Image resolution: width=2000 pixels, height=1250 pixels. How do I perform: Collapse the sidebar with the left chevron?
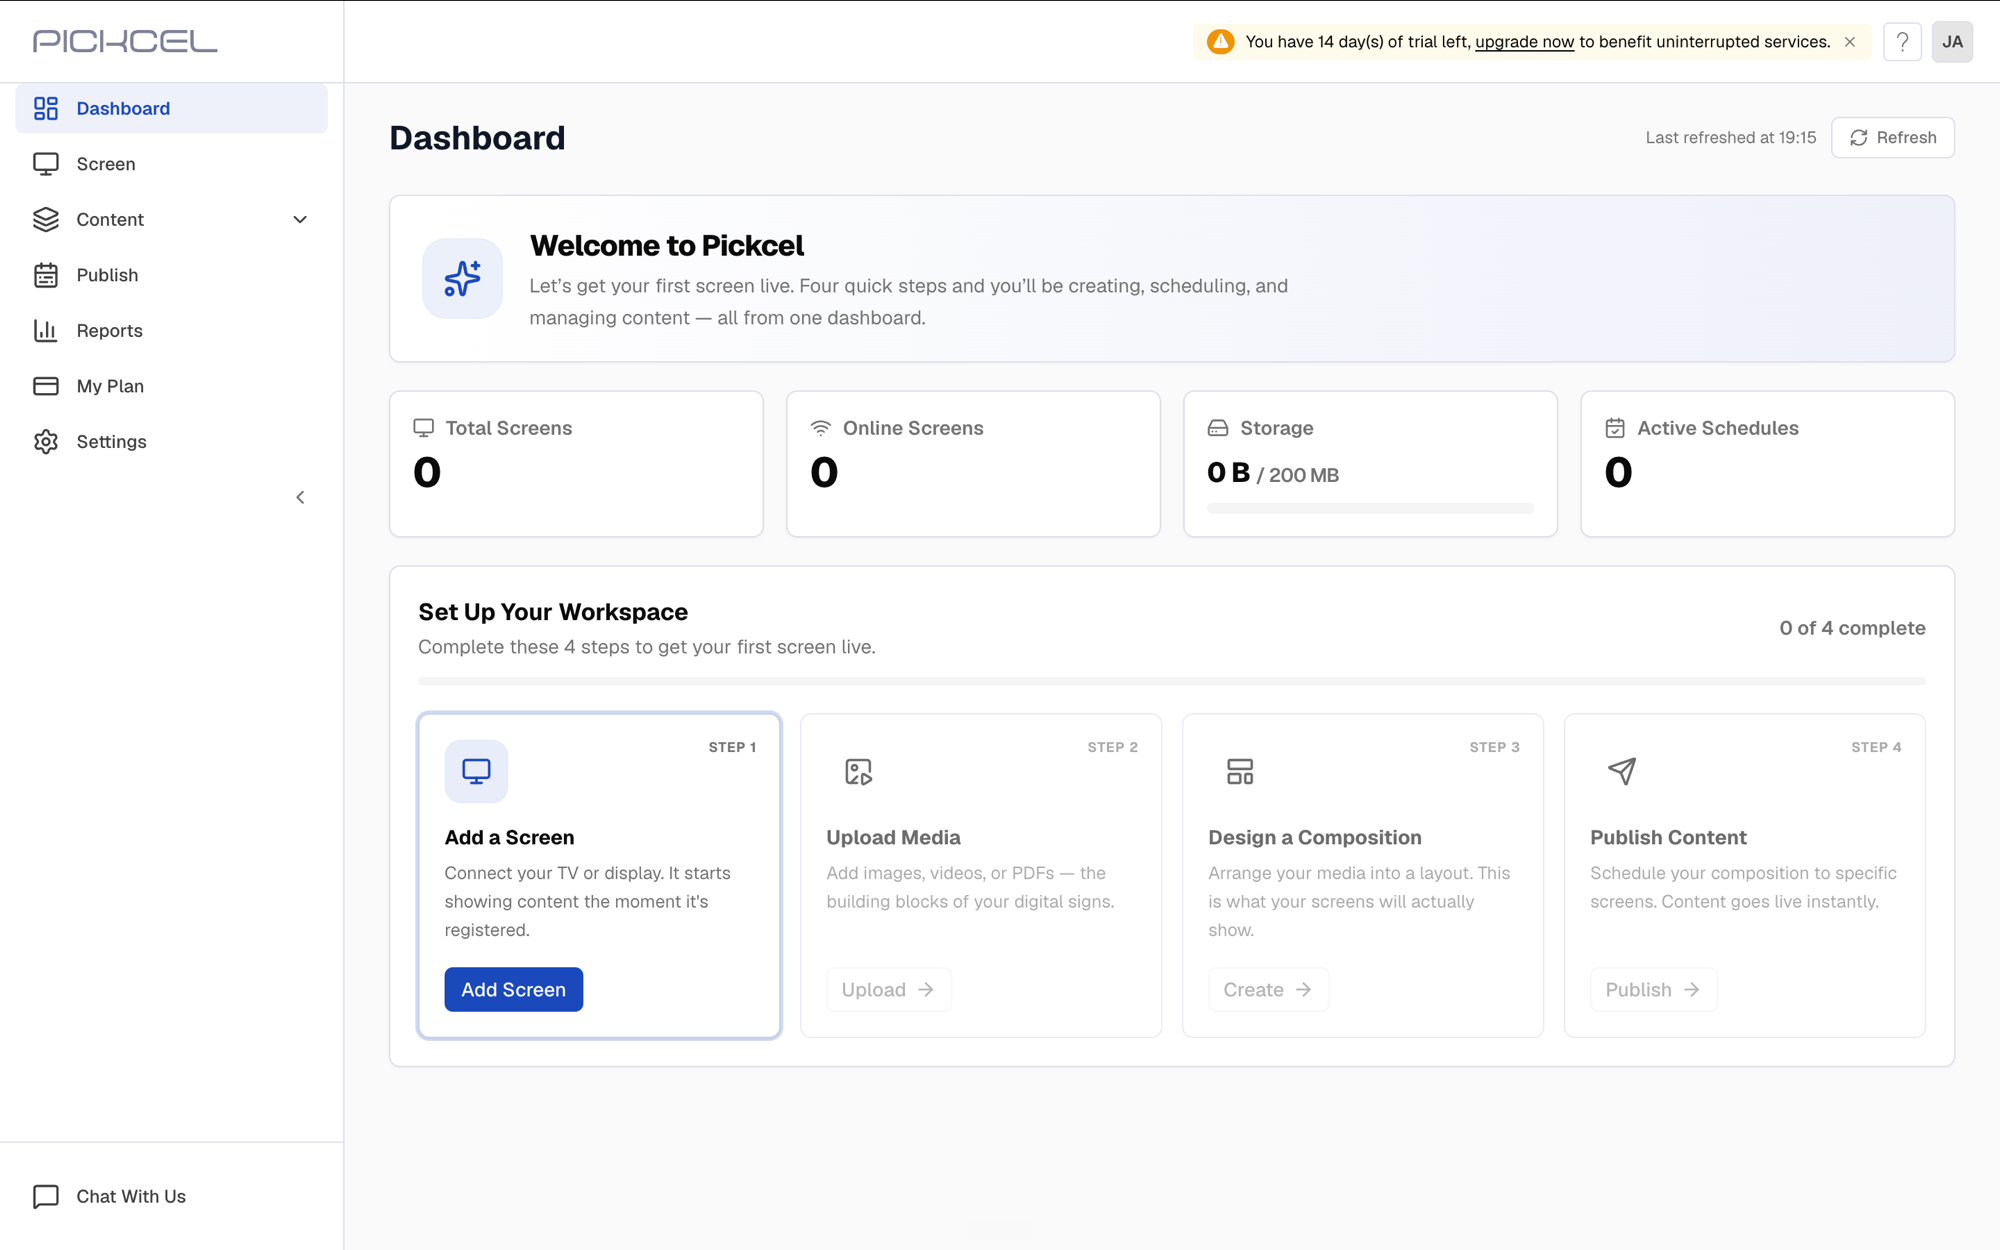click(300, 497)
